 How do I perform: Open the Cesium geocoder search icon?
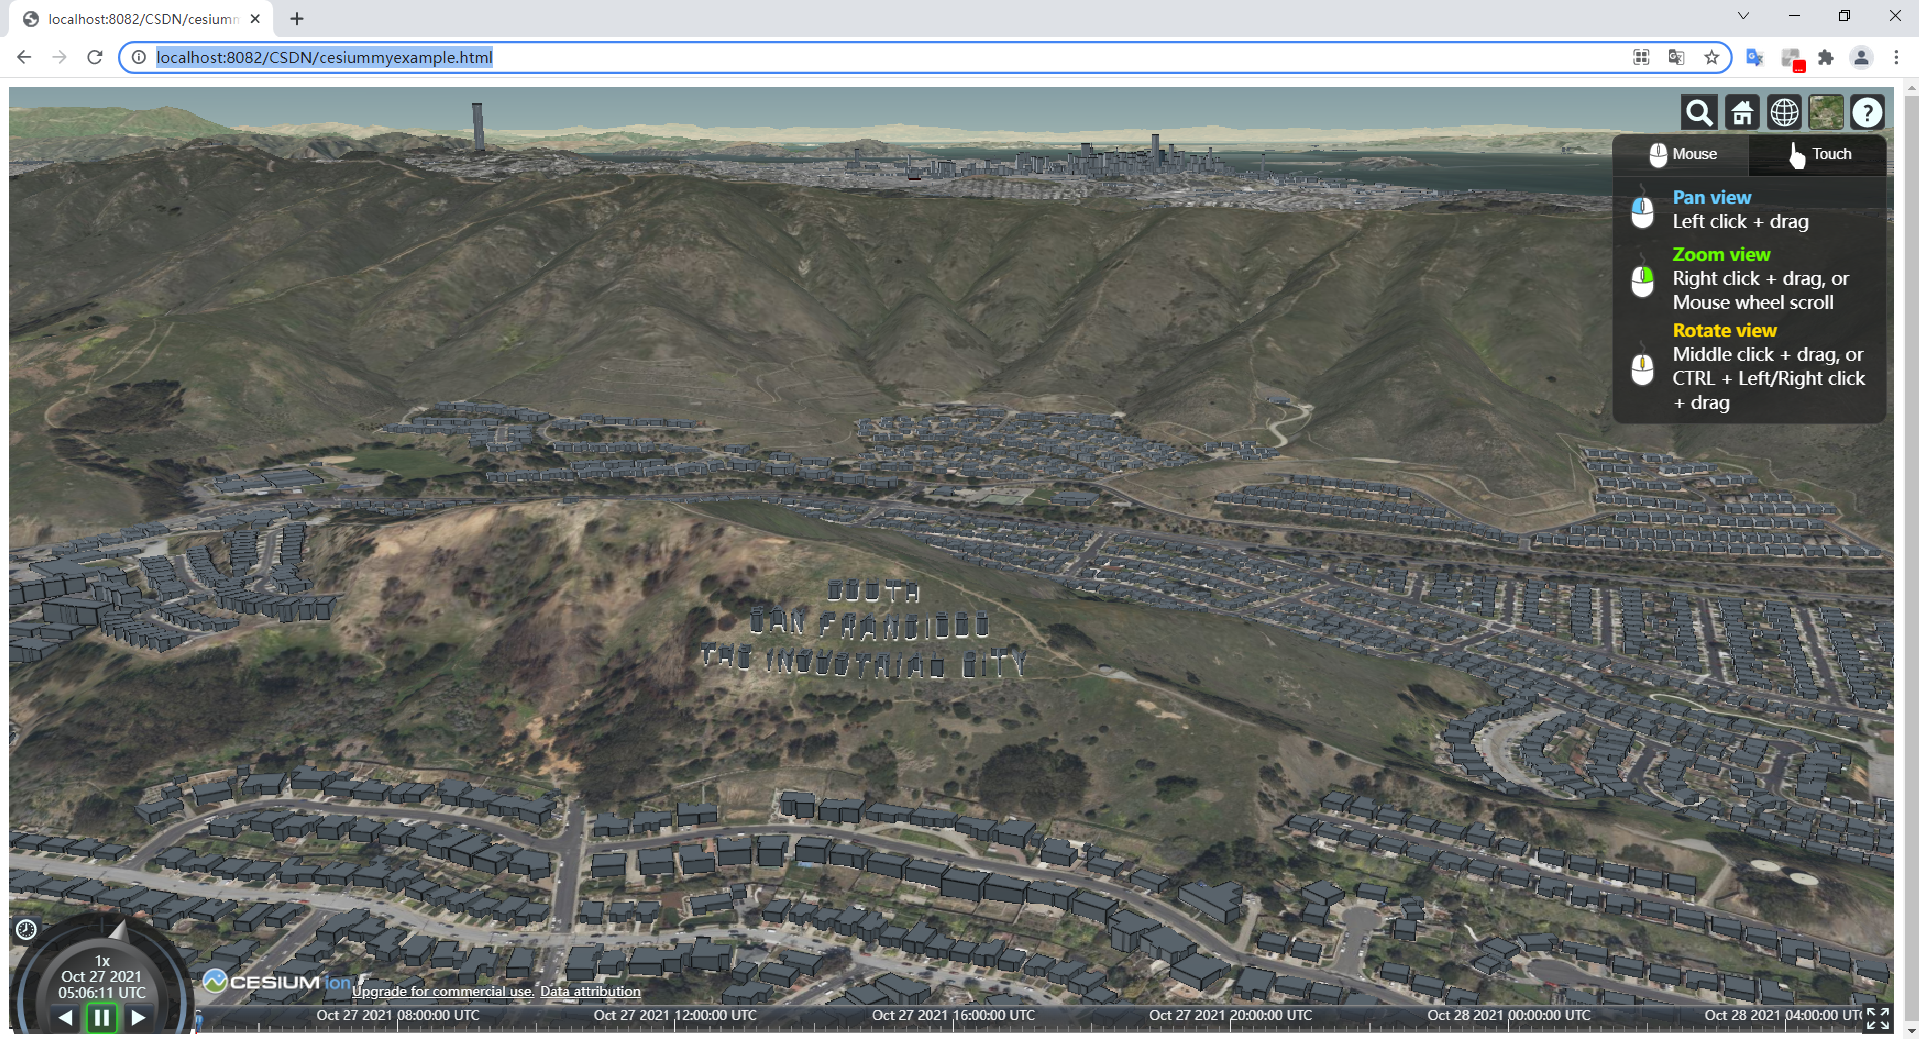coord(1699,113)
